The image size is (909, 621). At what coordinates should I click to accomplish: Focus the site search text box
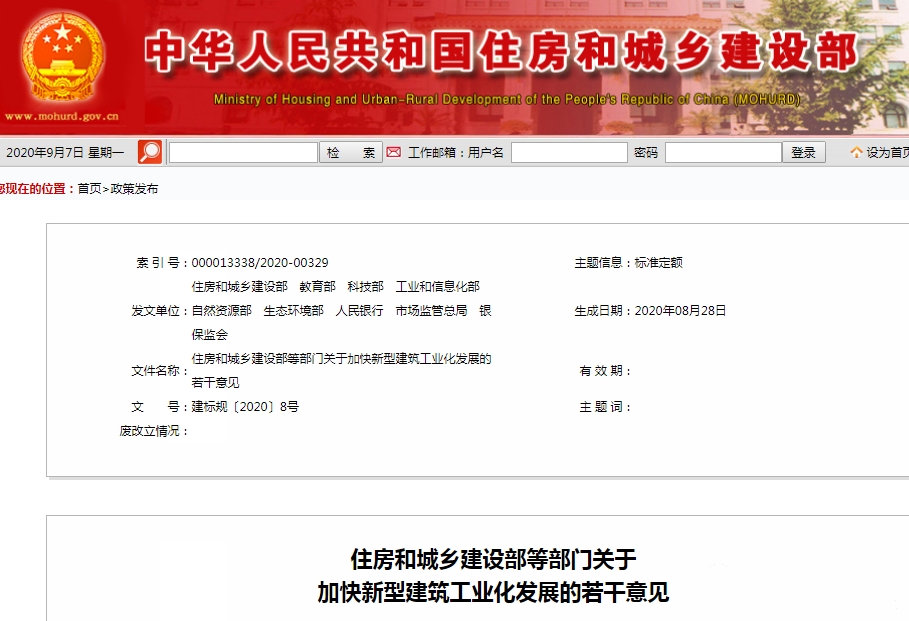click(x=243, y=153)
